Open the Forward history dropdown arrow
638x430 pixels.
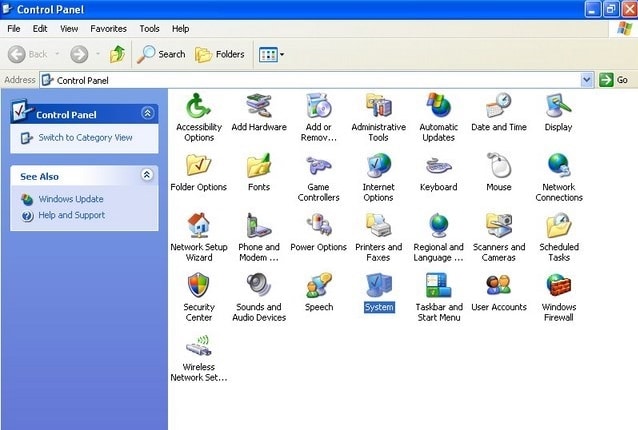pyautogui.click(x=98, y=54)
